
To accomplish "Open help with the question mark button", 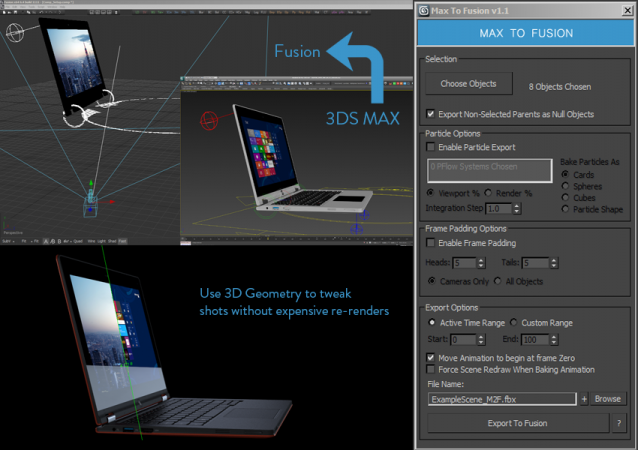I will coord(619,424).
